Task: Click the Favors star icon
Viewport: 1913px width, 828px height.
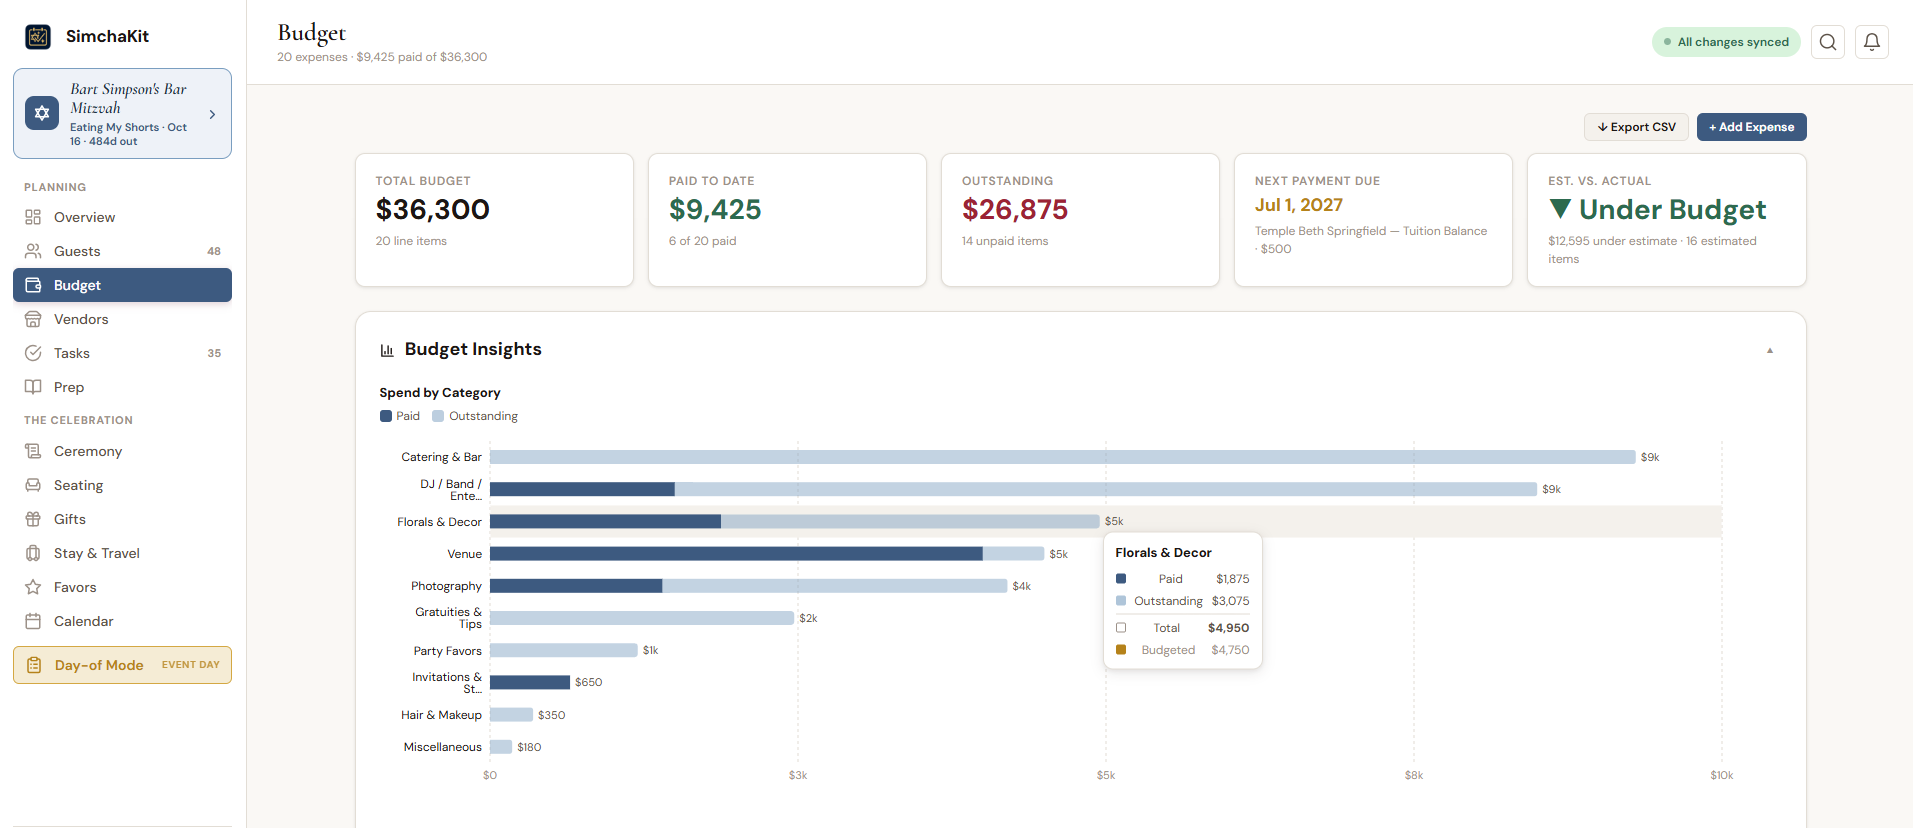Action: [33, 587]
